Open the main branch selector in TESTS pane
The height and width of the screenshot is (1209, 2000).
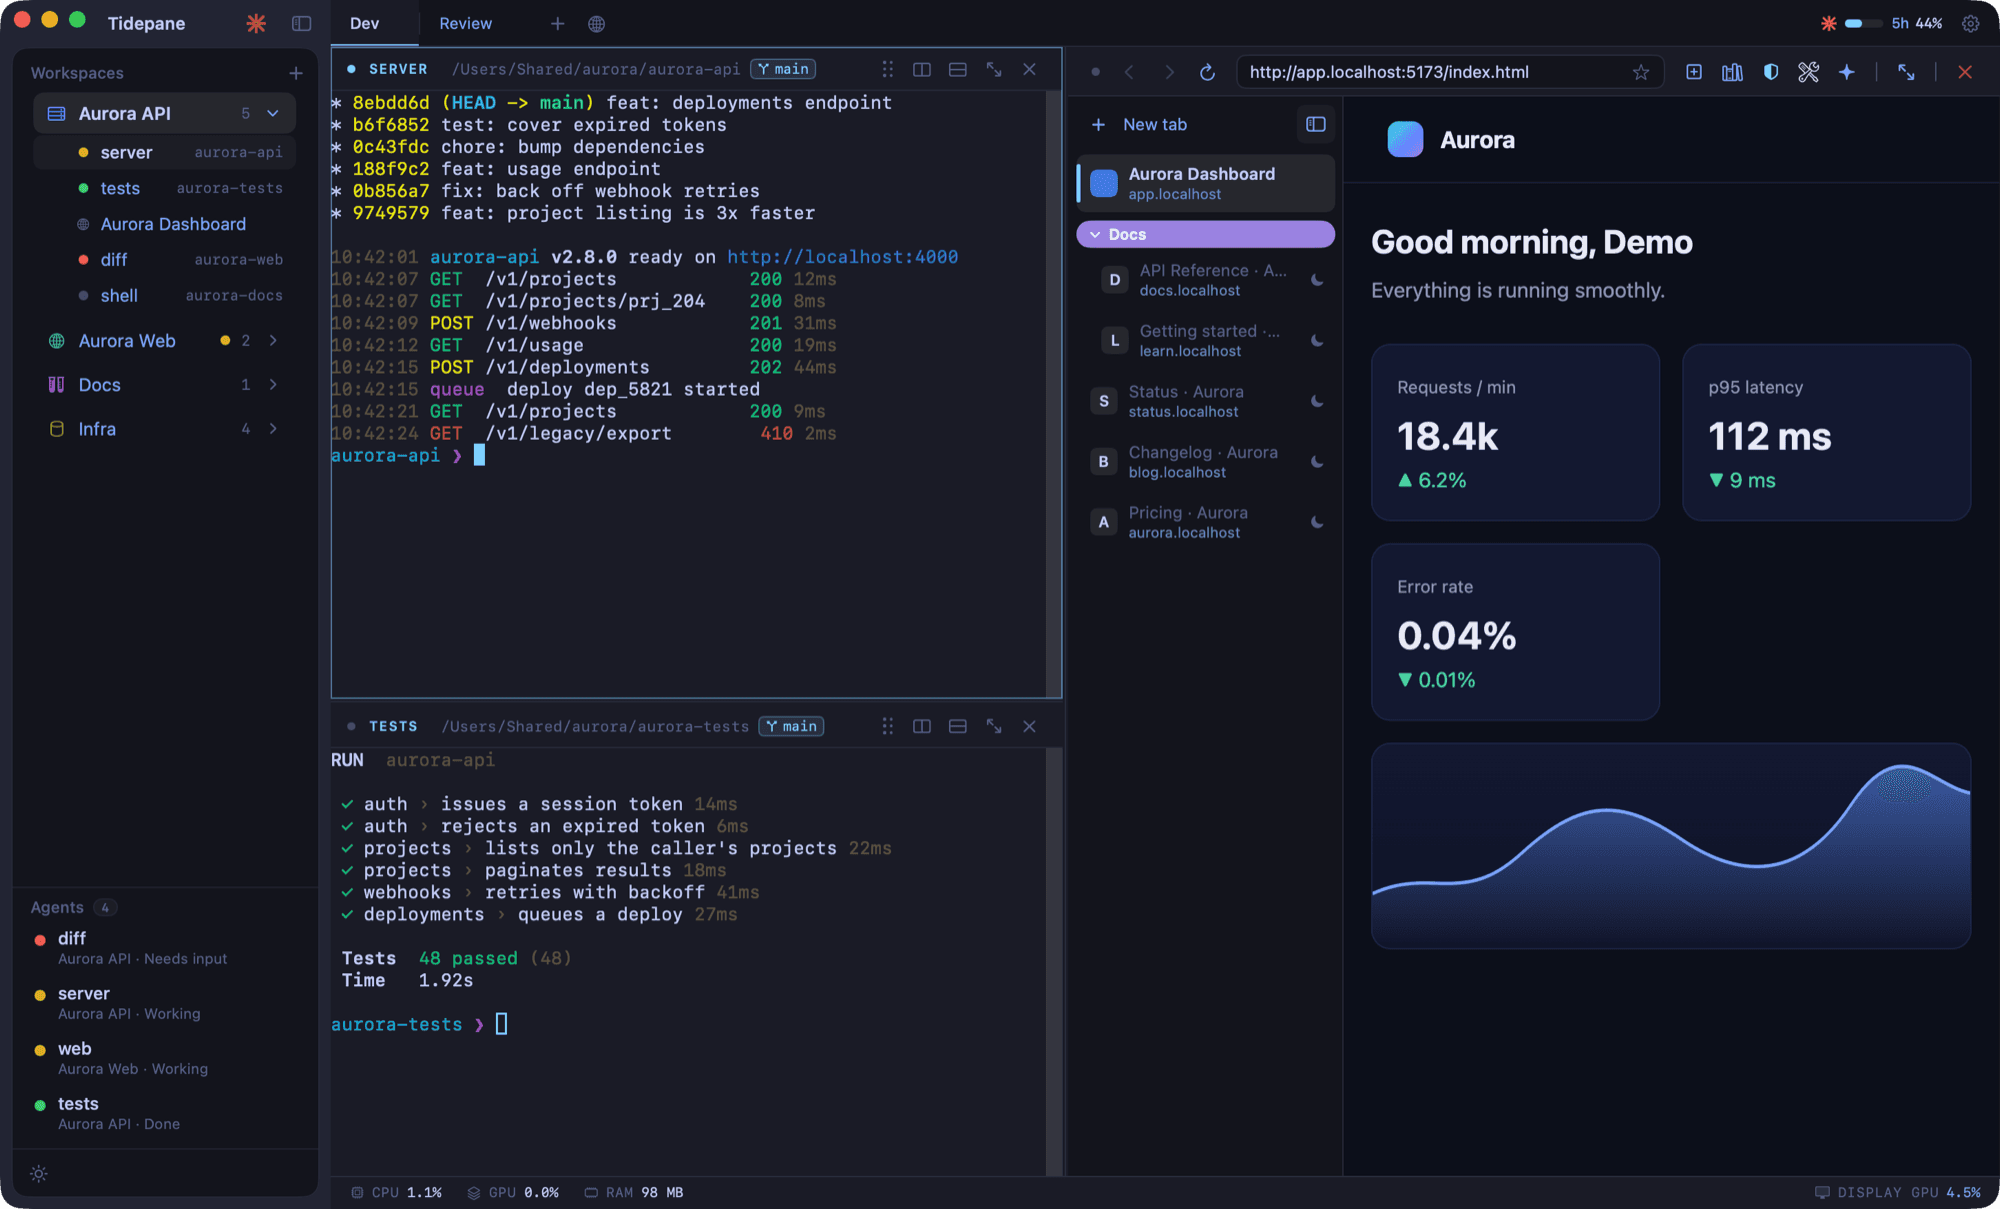pos(791,726)
